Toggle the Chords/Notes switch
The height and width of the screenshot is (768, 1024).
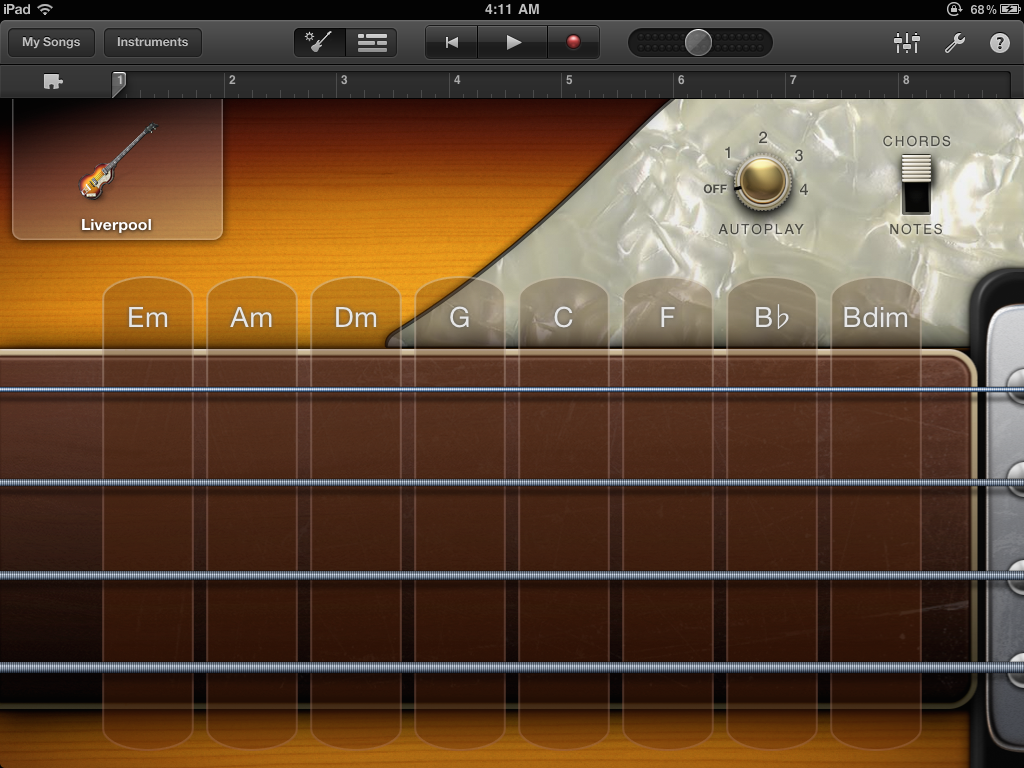click(x=916, y=184)
